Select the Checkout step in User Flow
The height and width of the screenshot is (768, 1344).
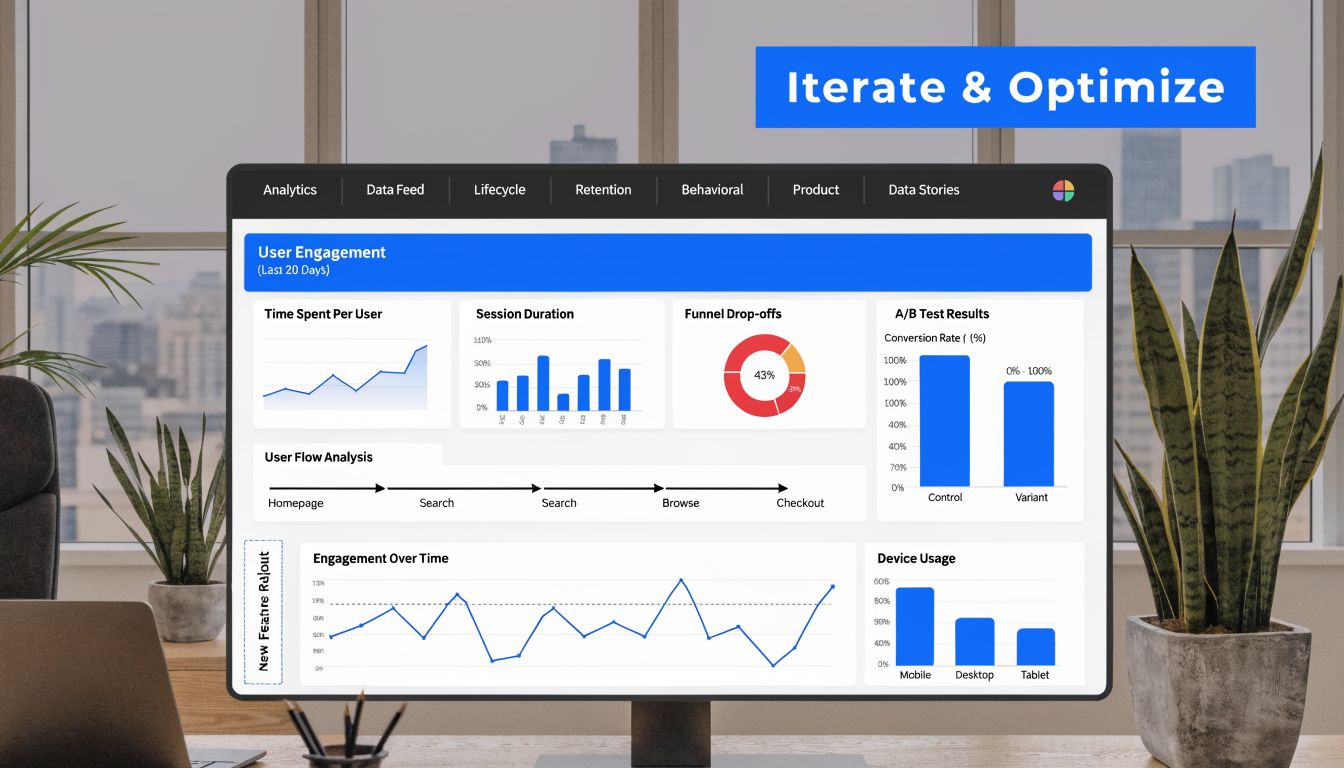(799, 503)
